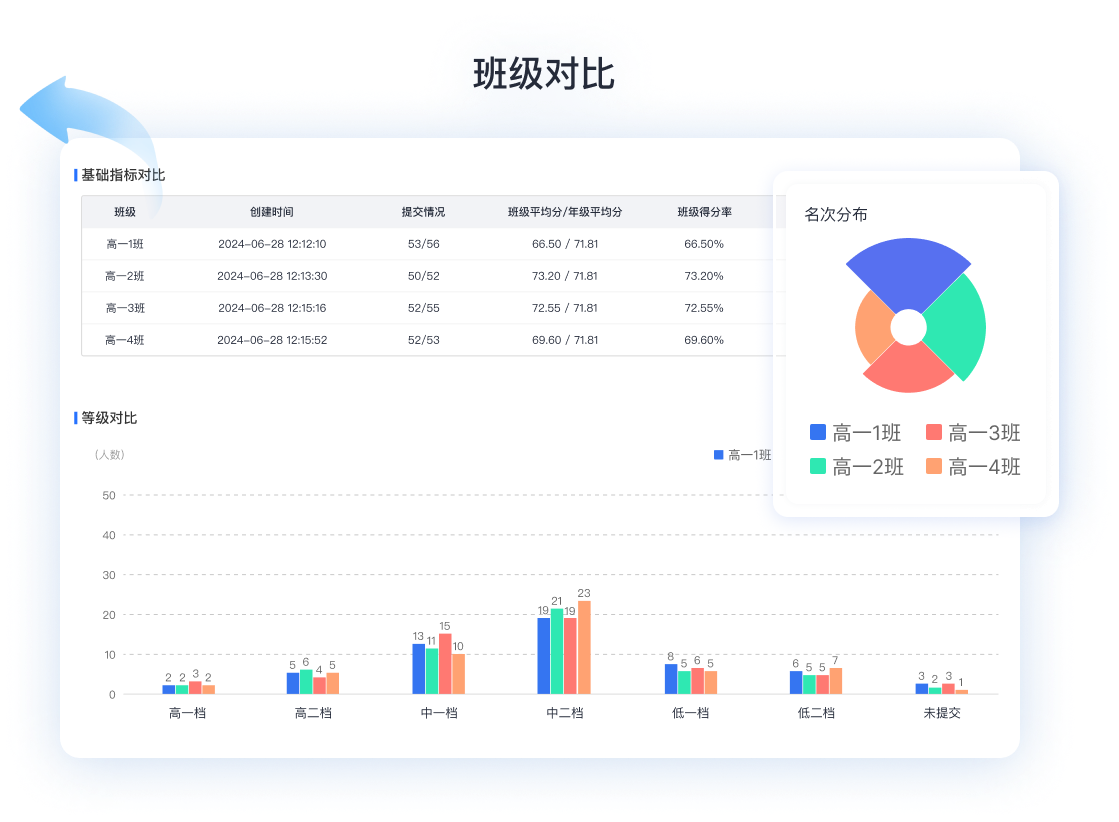Click the orange bar labeled 23 in 中二档
1119x822 pixels.
point(584,647)
